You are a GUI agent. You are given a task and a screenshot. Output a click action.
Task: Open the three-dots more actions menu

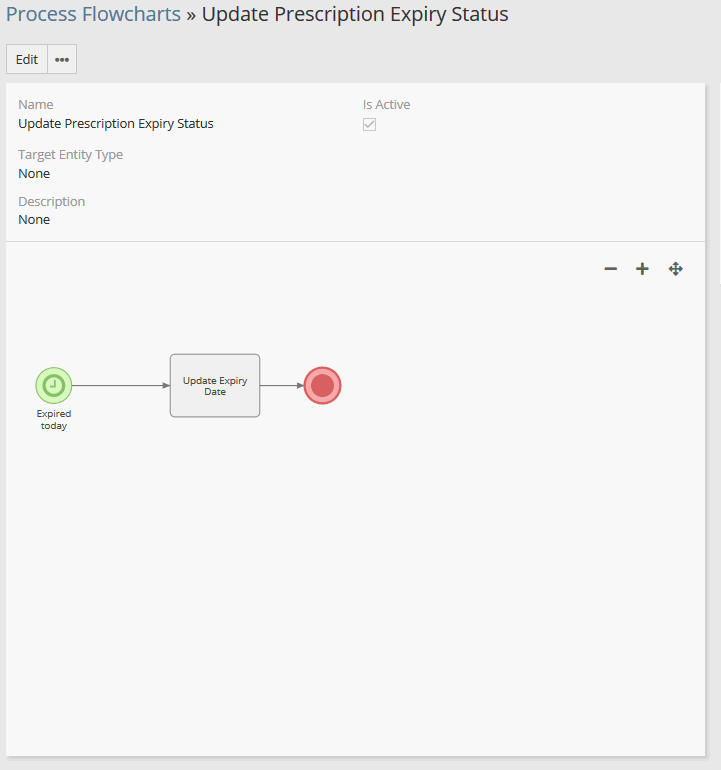62,59
